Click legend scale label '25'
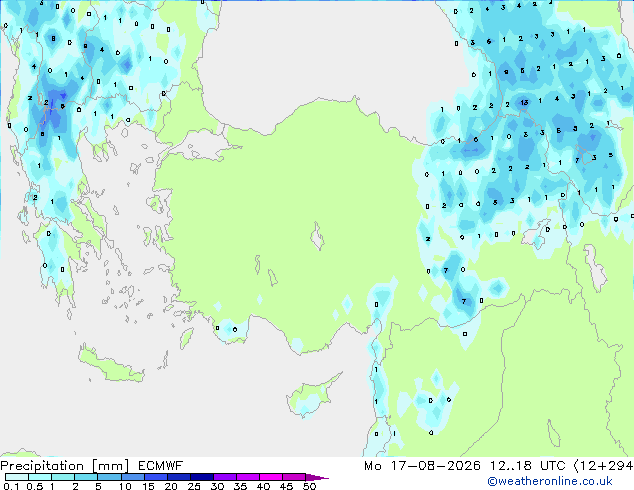The height and width of the screenshot is (490, 634). point(194,486)
